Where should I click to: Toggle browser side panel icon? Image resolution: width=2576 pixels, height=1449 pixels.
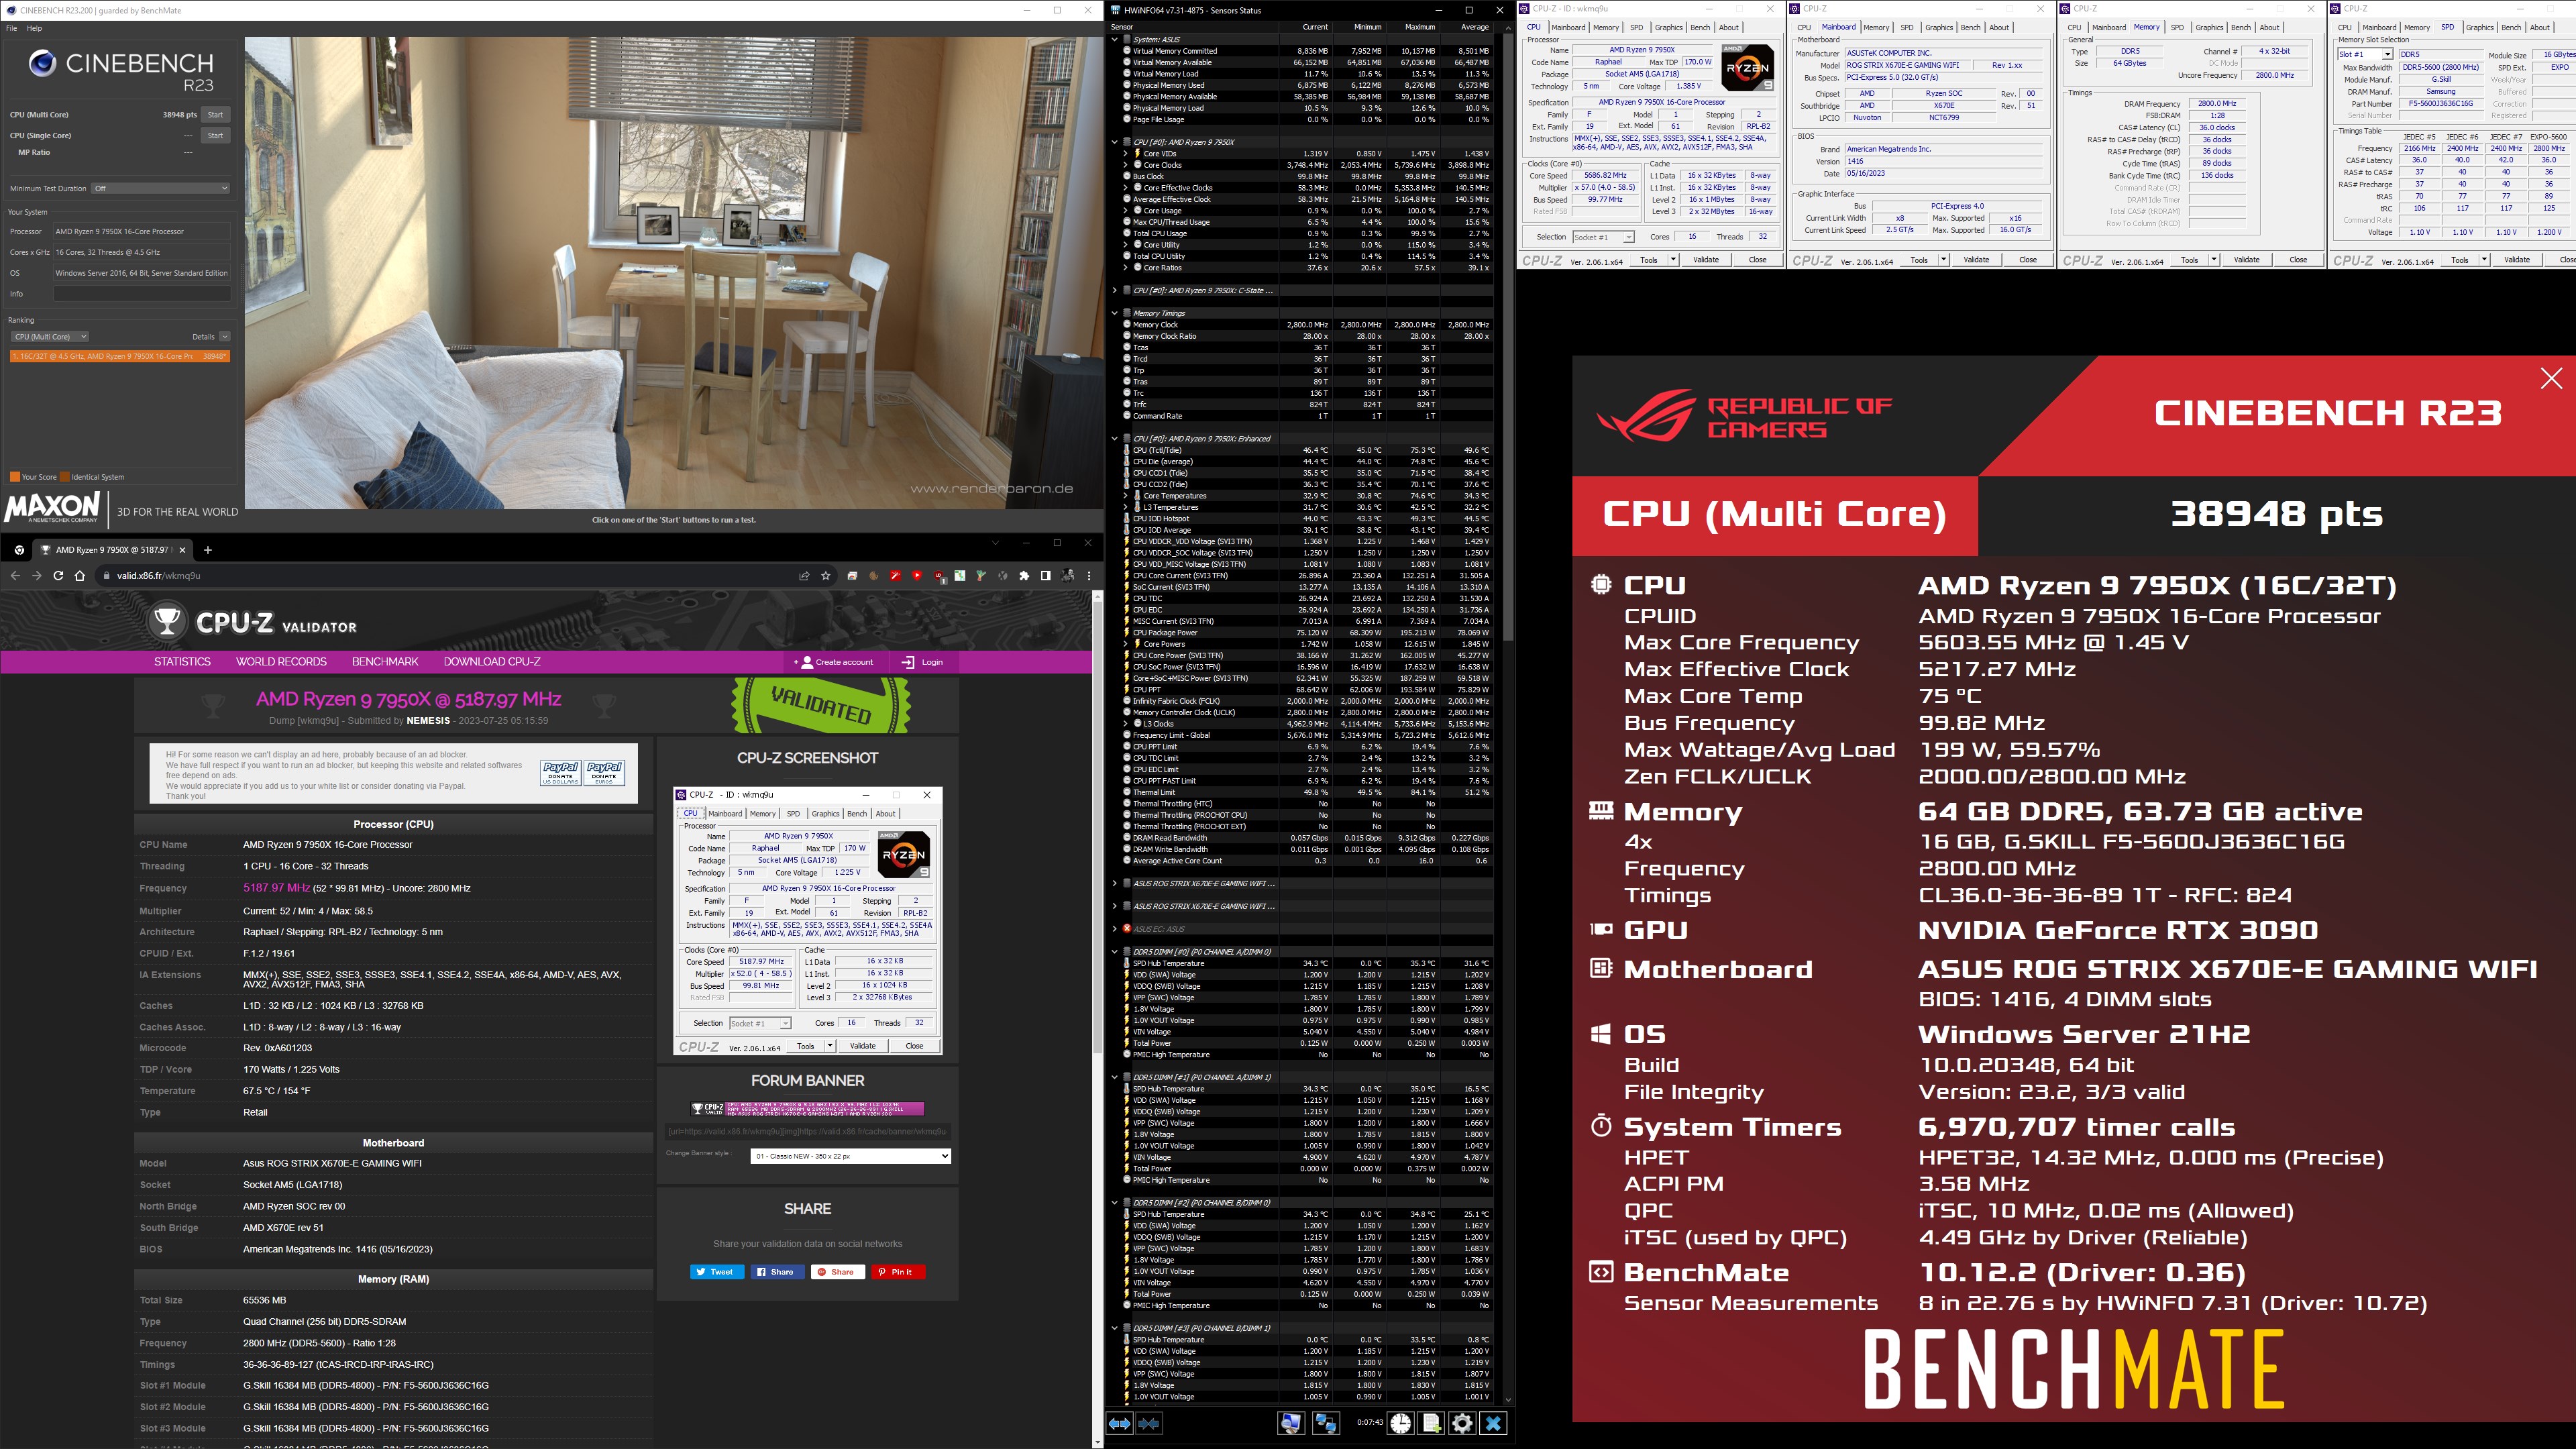click(x=1046, y=576)
